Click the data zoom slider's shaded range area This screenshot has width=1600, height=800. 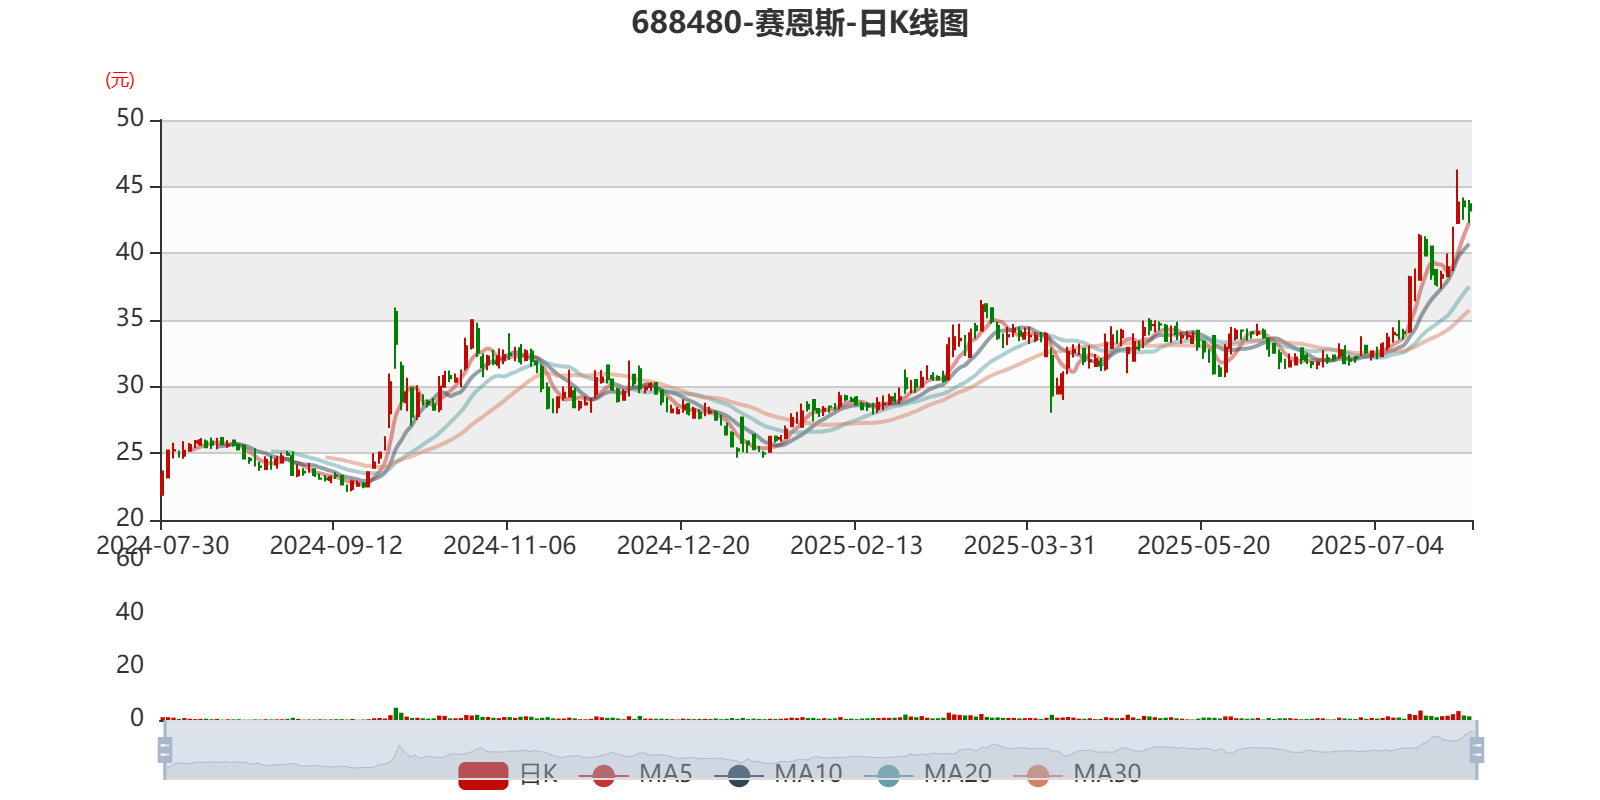tap(820, 749)
